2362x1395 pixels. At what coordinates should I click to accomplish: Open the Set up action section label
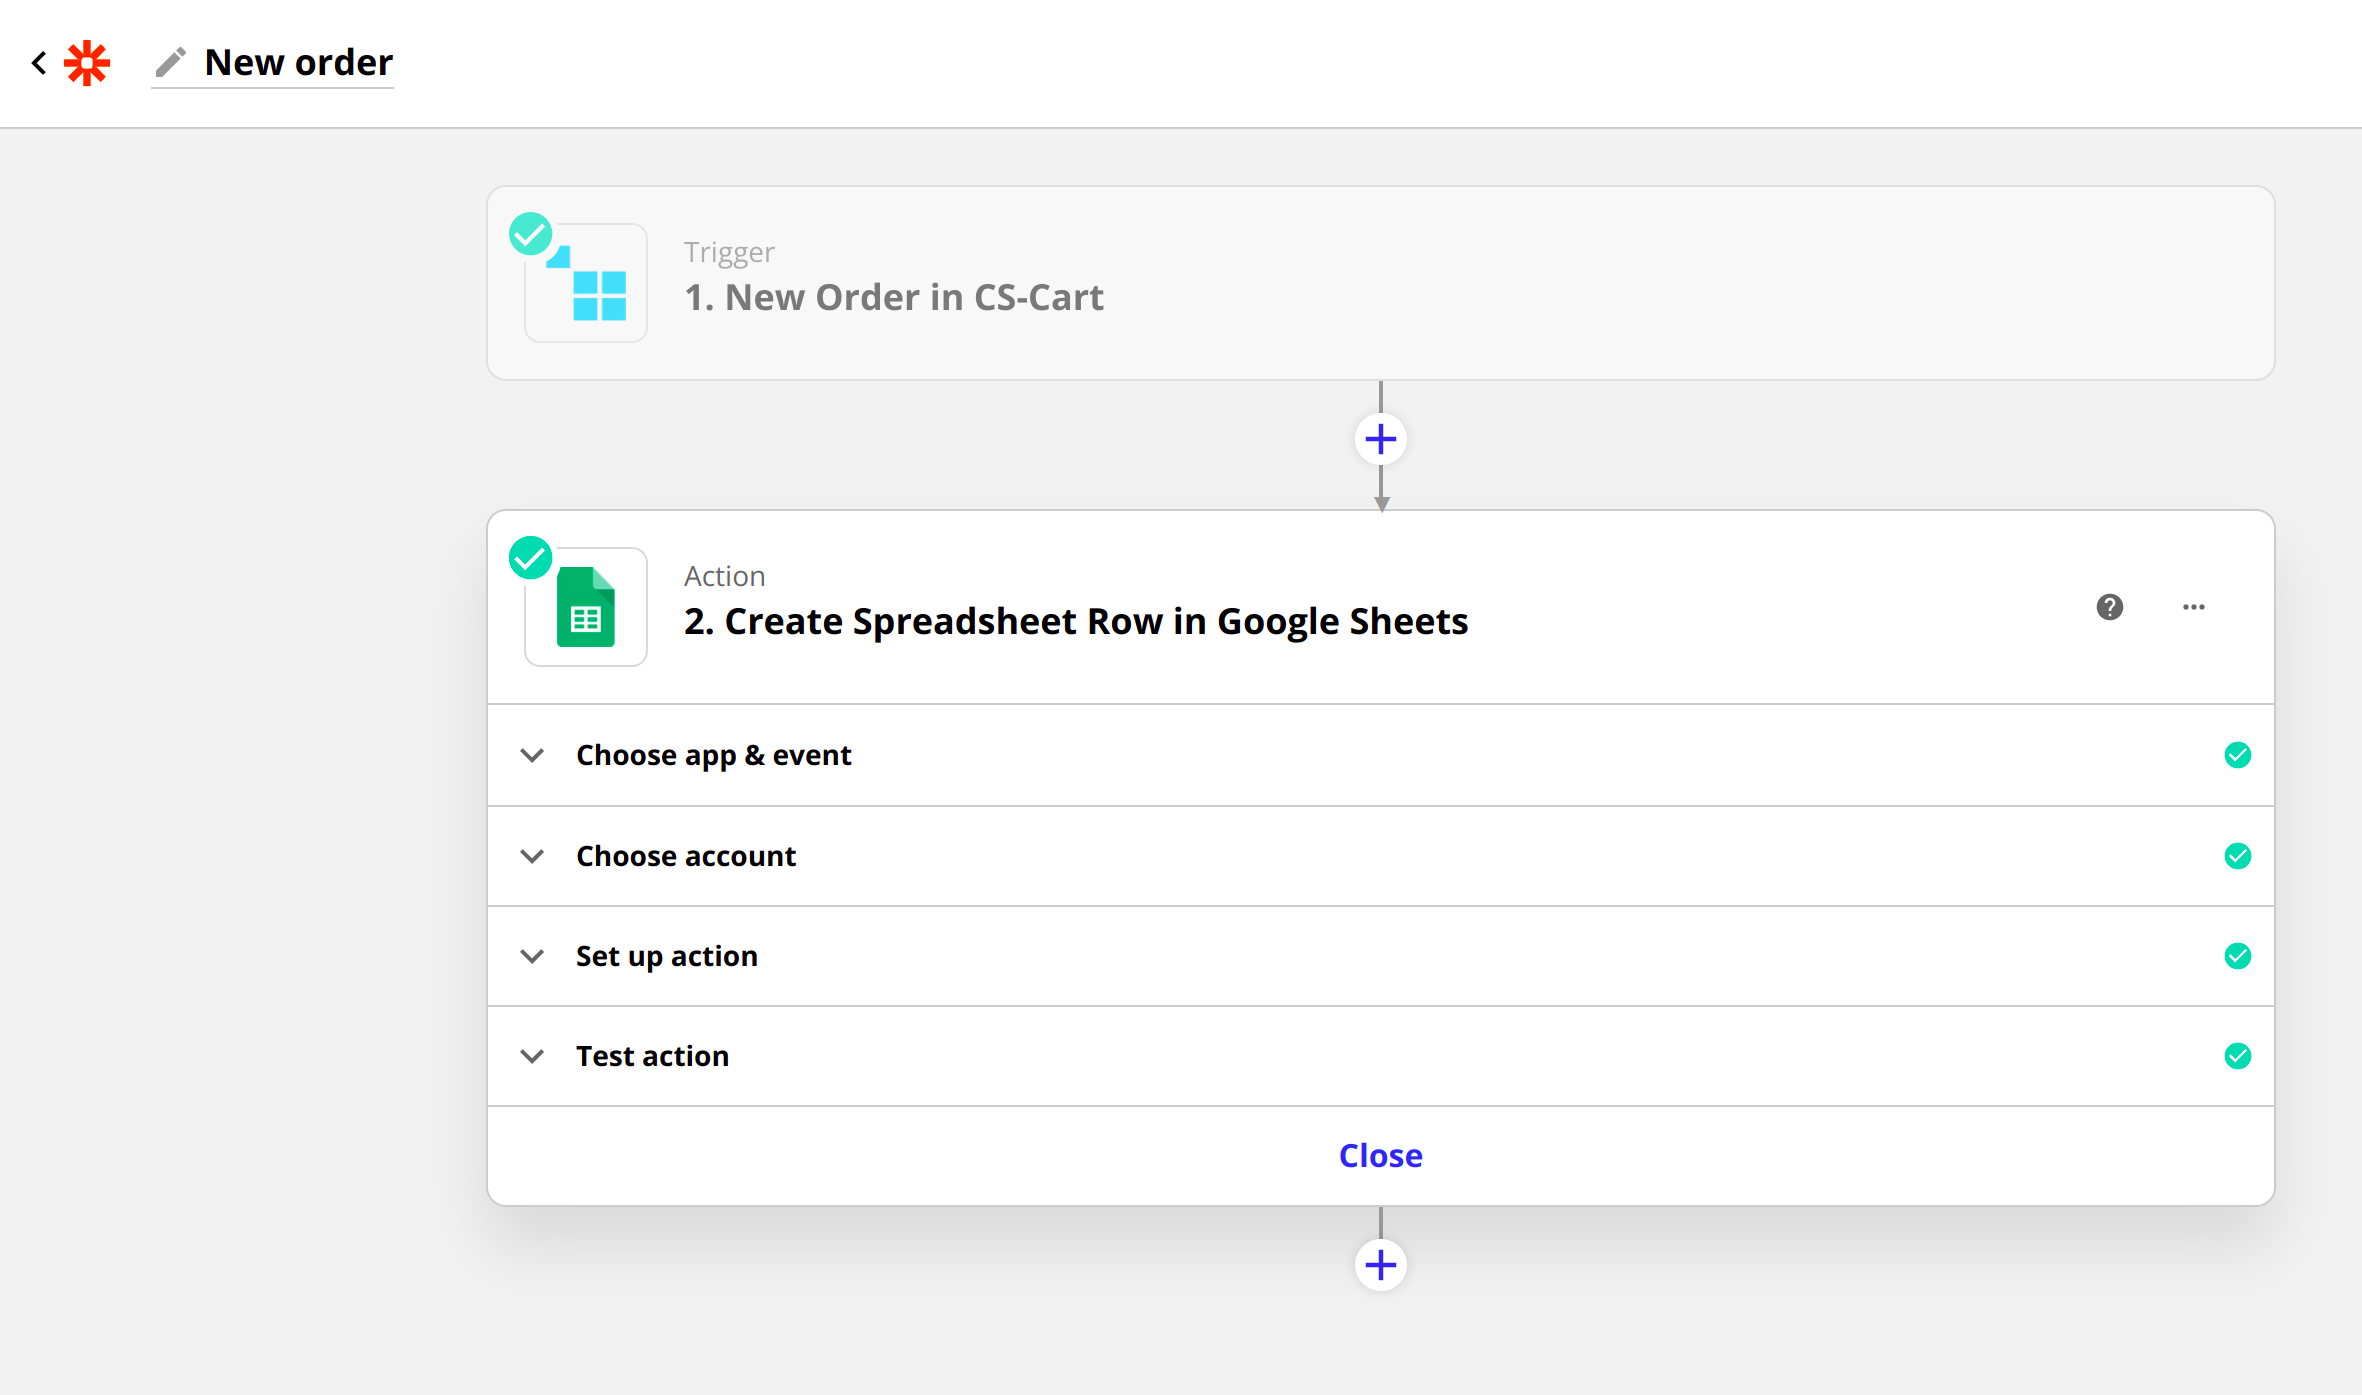(x=666, y=956)
